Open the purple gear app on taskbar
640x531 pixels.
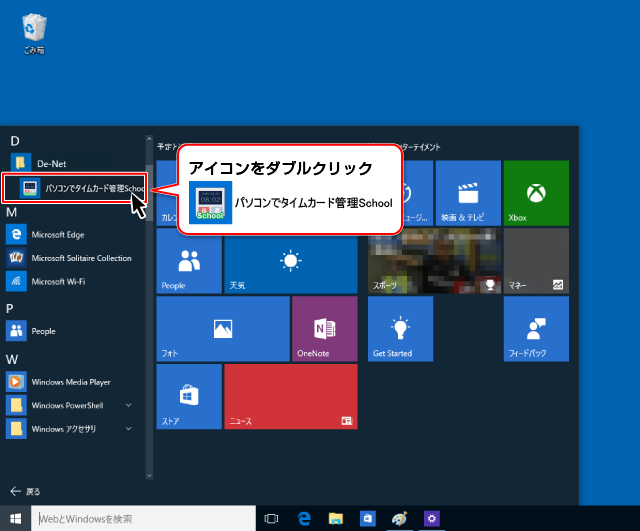pos(431,518)
